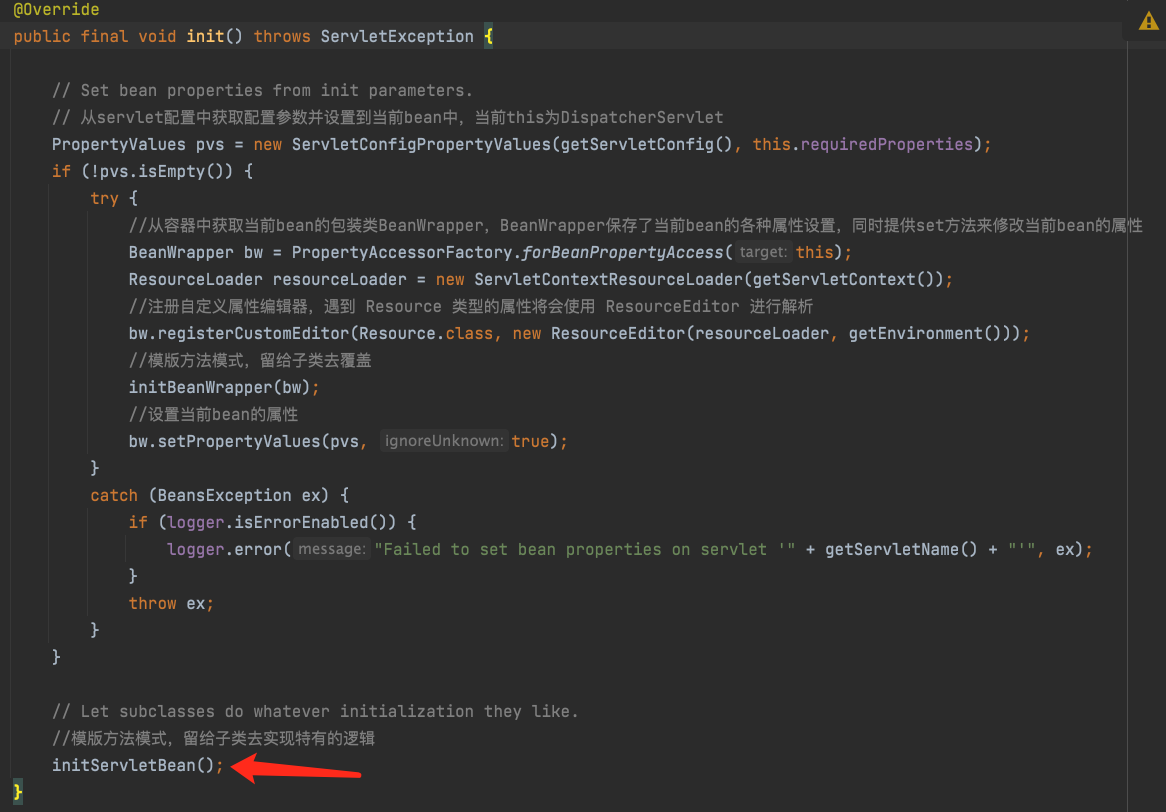Click the logger.error call
Screen dimensions: 1166x812
tap(225, 550)
